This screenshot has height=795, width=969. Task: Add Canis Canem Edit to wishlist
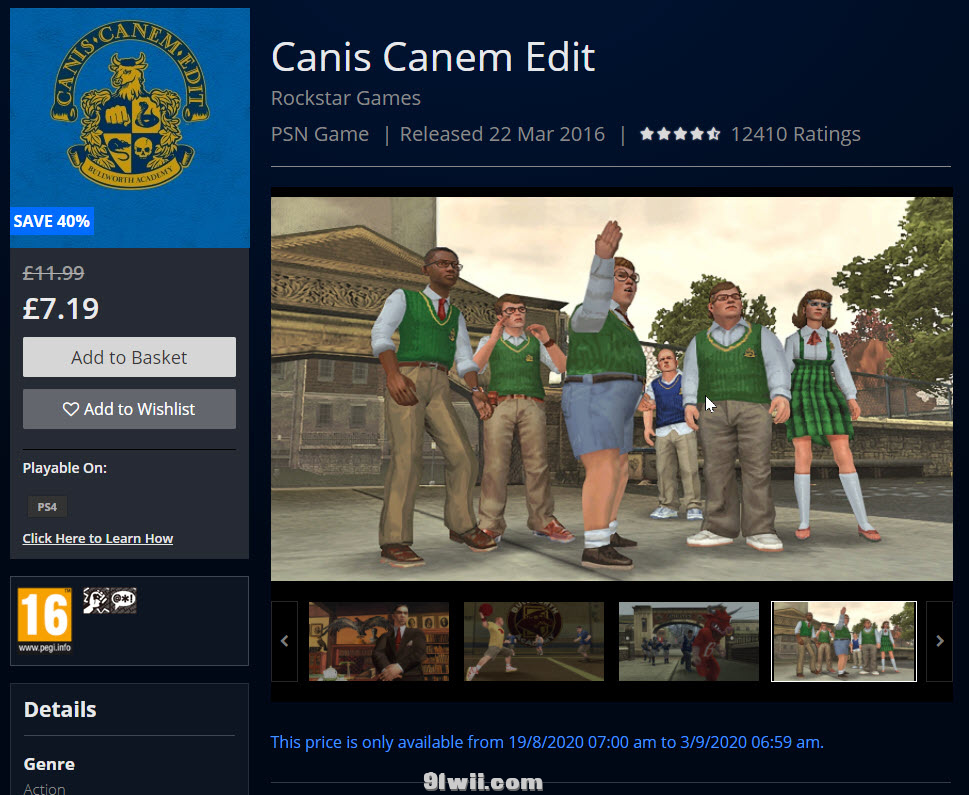coord(129,409)
